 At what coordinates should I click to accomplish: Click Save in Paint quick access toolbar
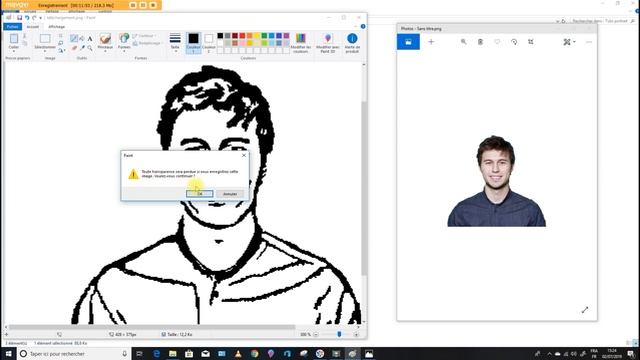19,18
